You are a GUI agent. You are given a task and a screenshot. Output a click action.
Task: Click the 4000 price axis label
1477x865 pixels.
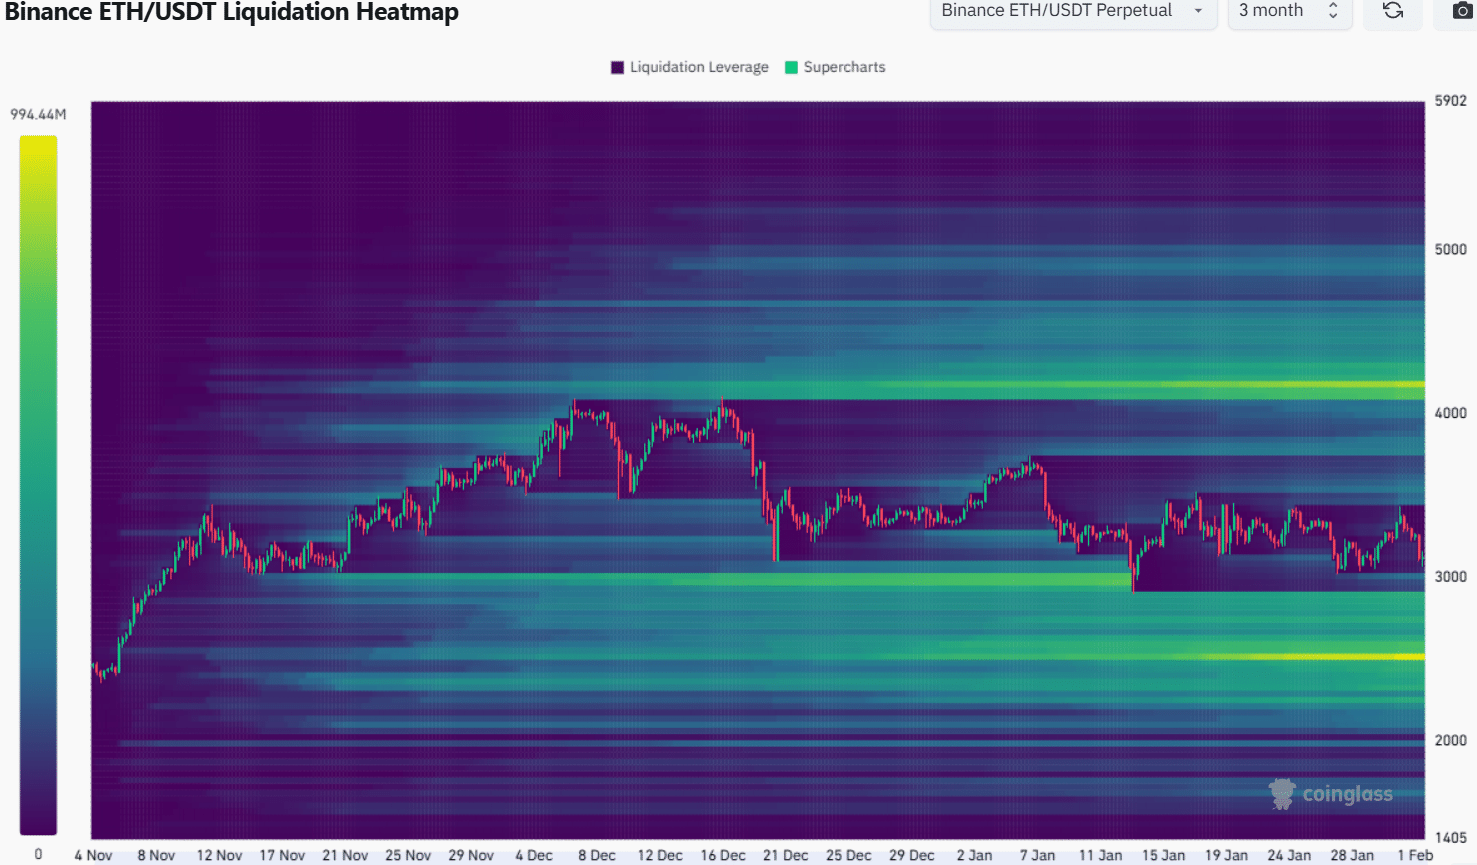[x=1450, y=413]
